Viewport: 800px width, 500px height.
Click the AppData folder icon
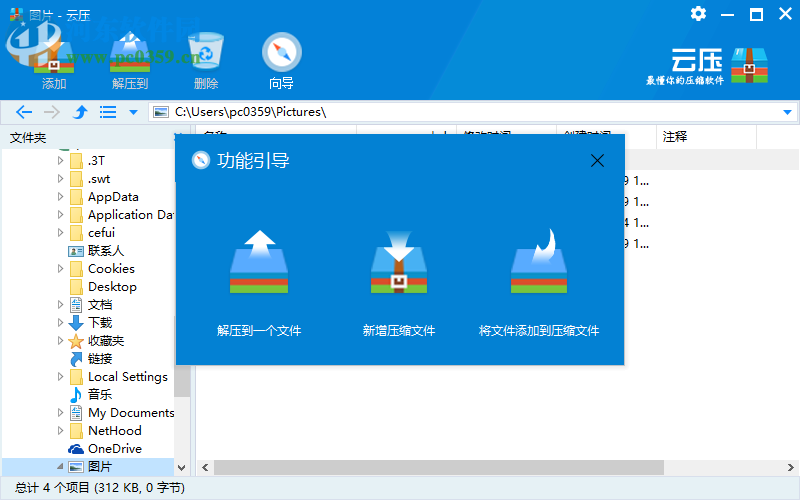click(76, 196)
